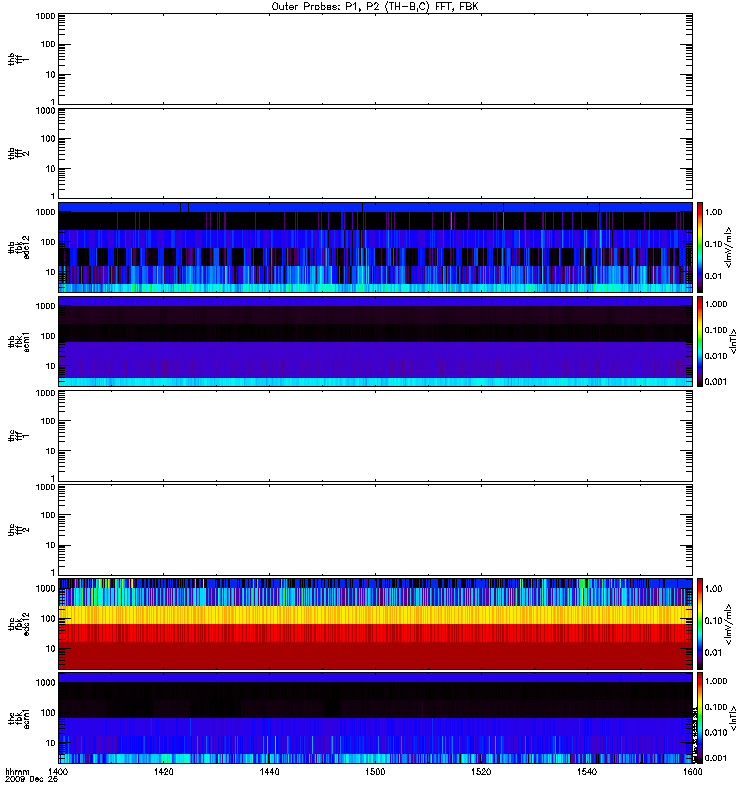Click the 0.001 value on thb scm1 colorbar
Image resolution: width=750 pixels, height=800 pixels.
tap(716, 382)
